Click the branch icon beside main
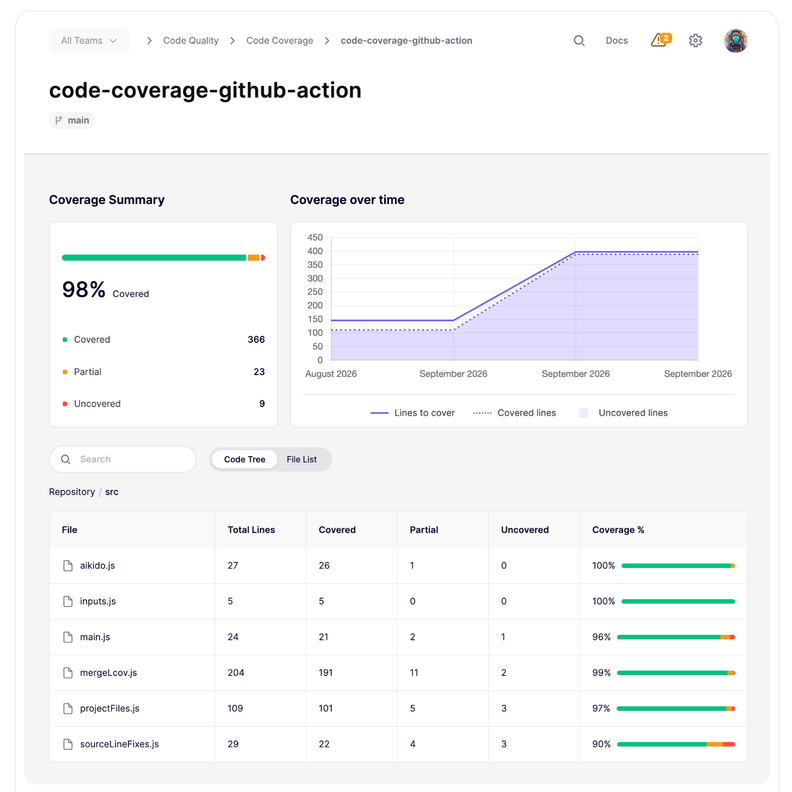 [x=59, y=120]
